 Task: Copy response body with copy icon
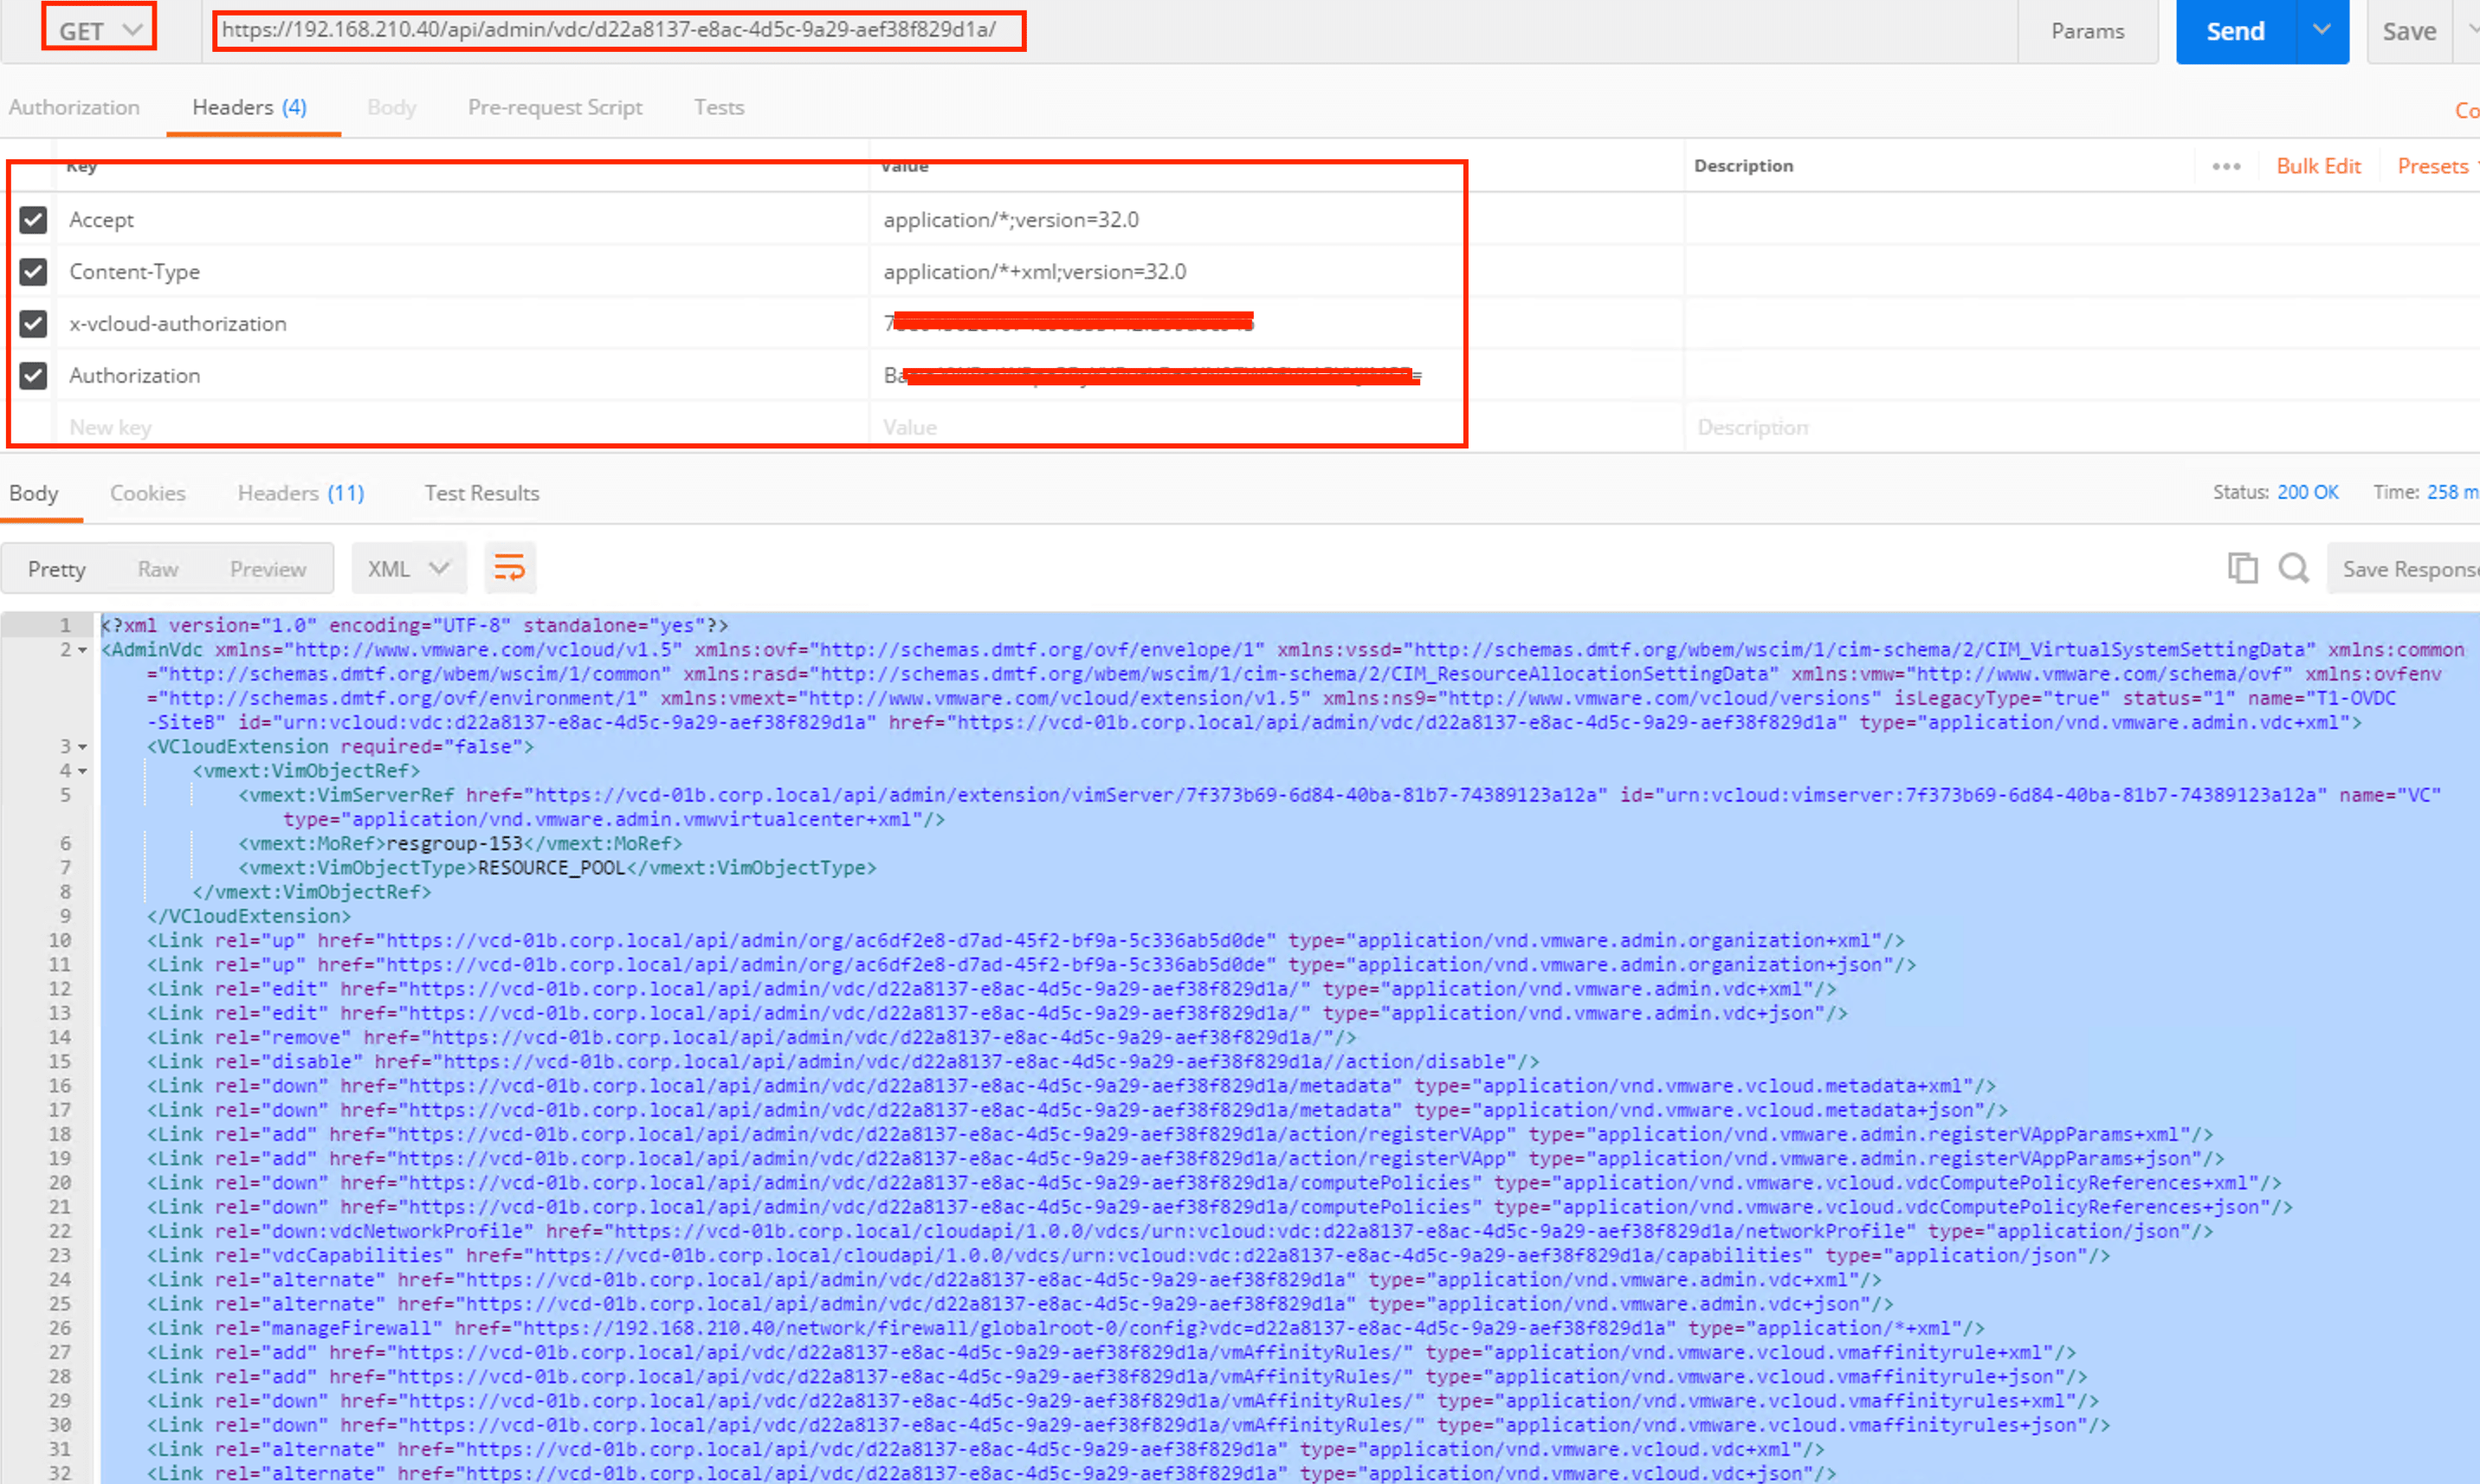[2242, 568]
